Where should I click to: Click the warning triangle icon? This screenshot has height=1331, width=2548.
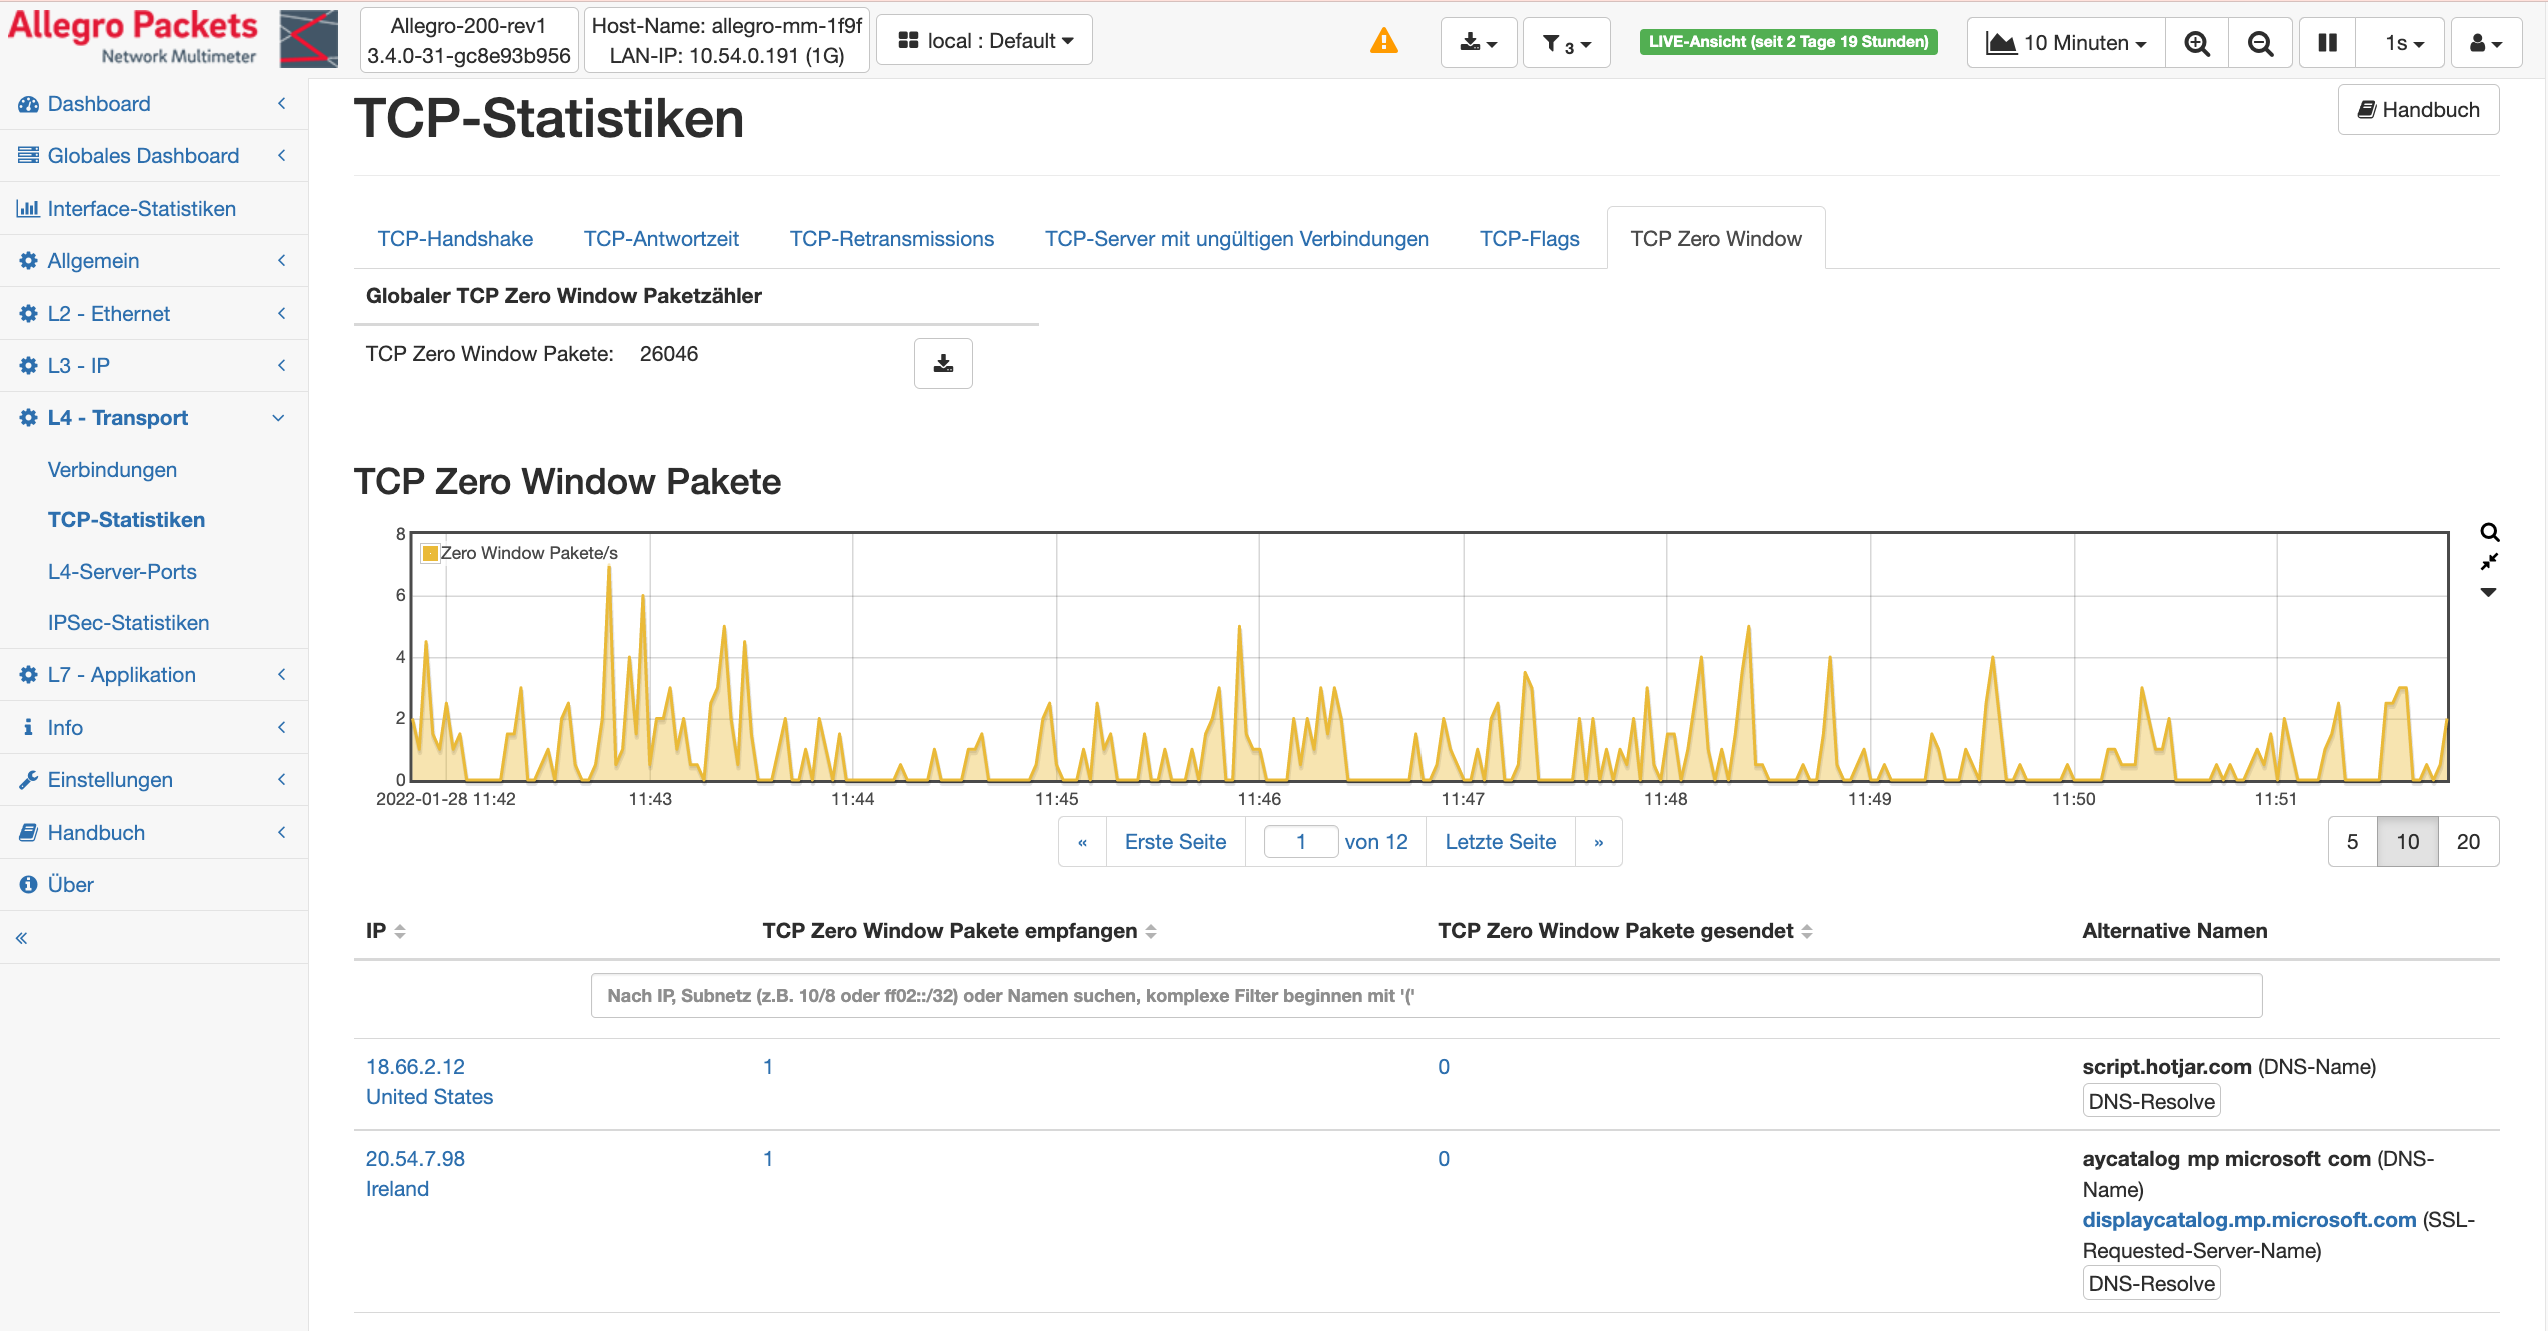click(1383, 42)
